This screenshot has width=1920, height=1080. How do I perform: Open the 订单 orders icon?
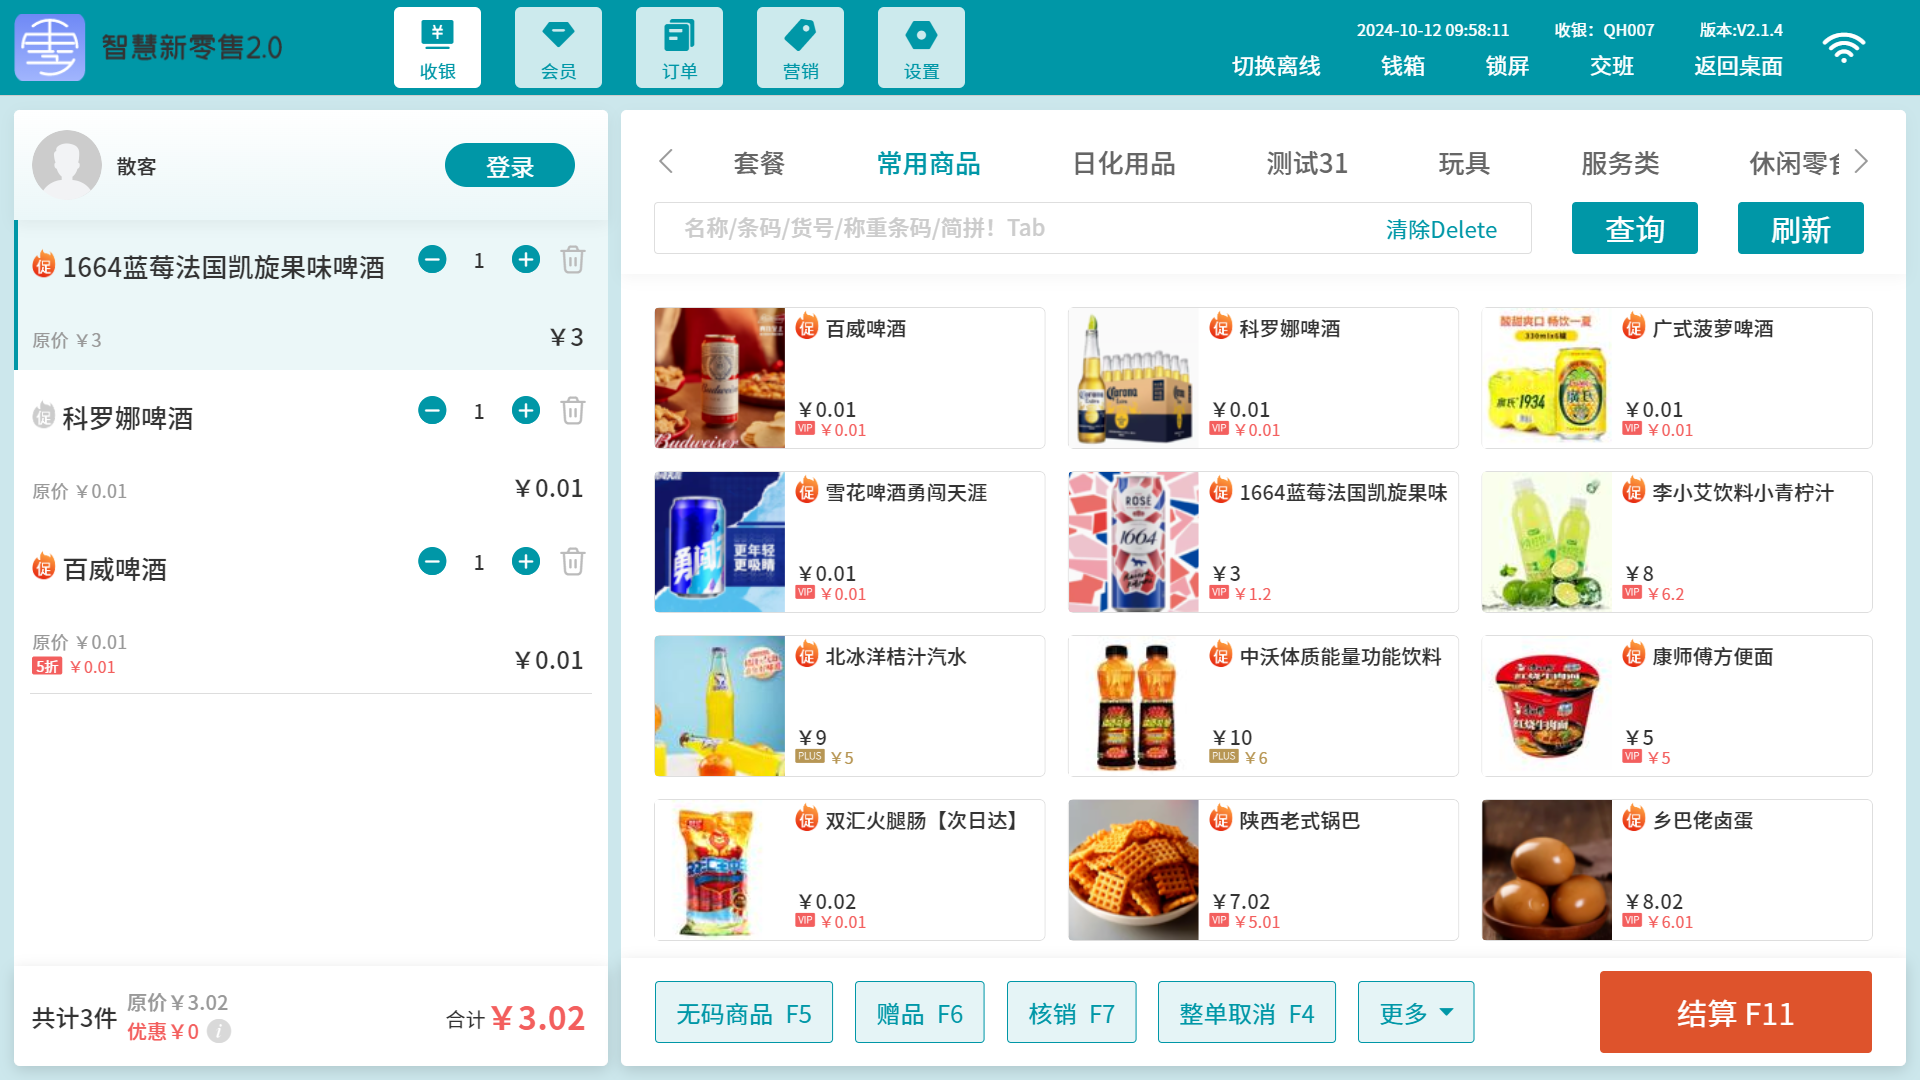pos(679,48)
